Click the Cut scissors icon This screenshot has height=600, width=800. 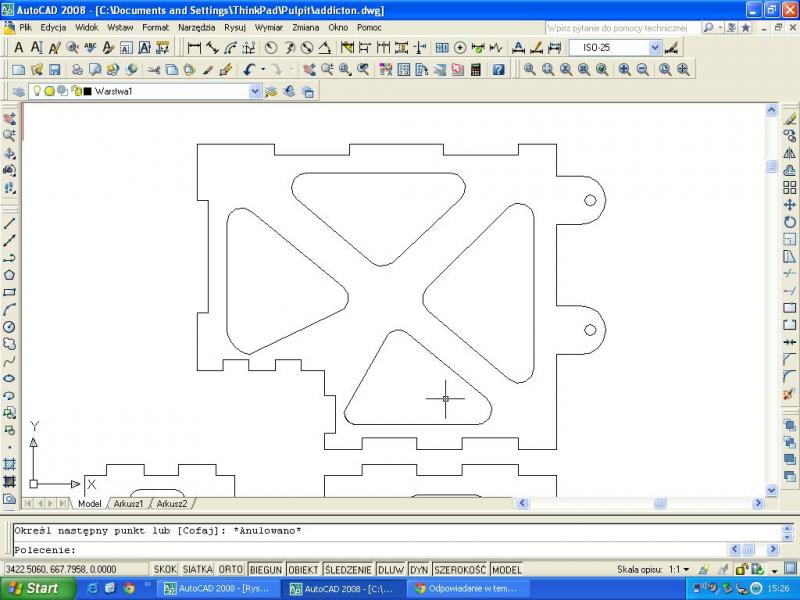pyautogui.click(x=153, y=70)
